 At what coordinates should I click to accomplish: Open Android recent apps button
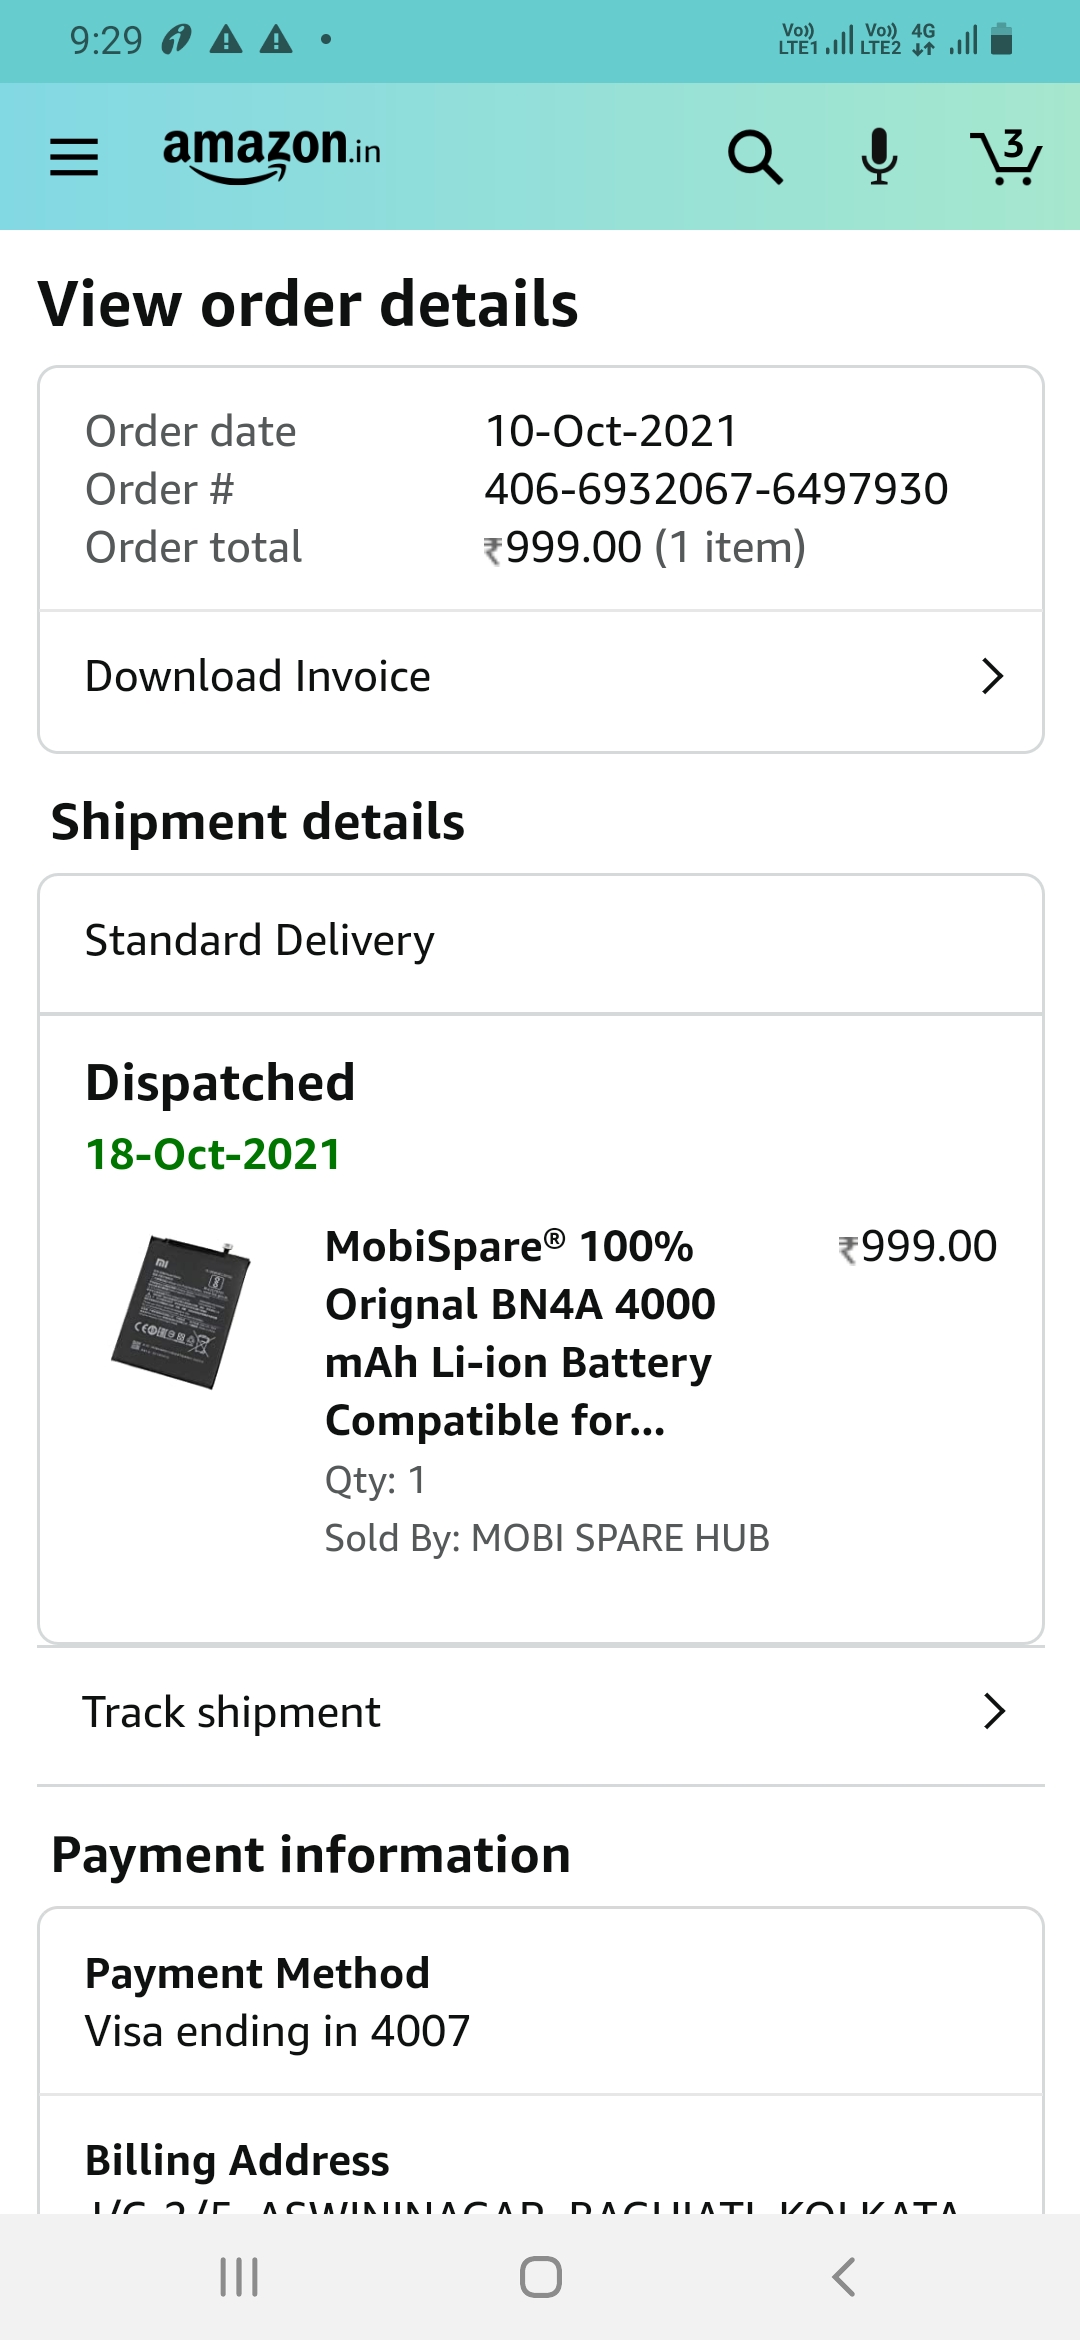coord(239,2277)
